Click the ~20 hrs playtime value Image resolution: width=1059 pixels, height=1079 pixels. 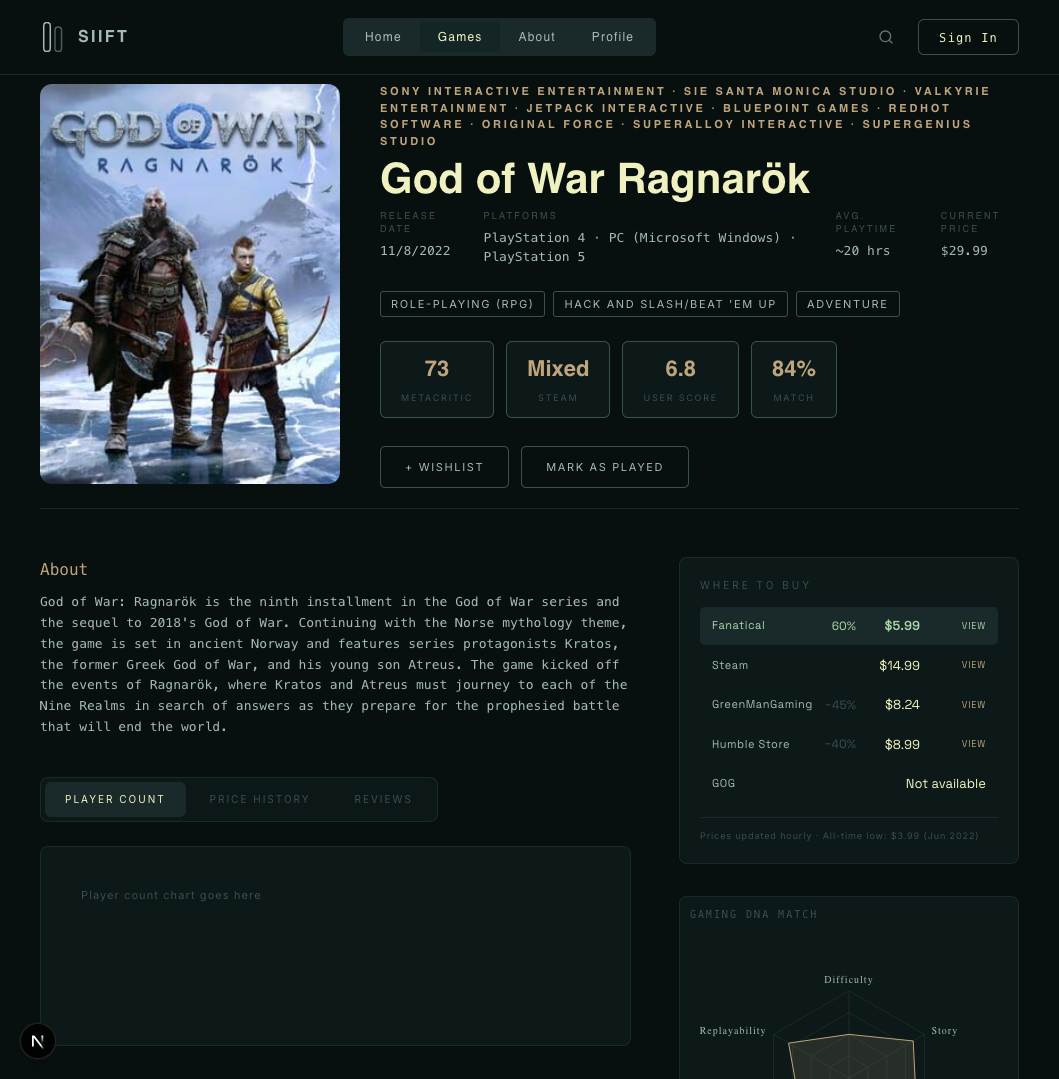862,250
